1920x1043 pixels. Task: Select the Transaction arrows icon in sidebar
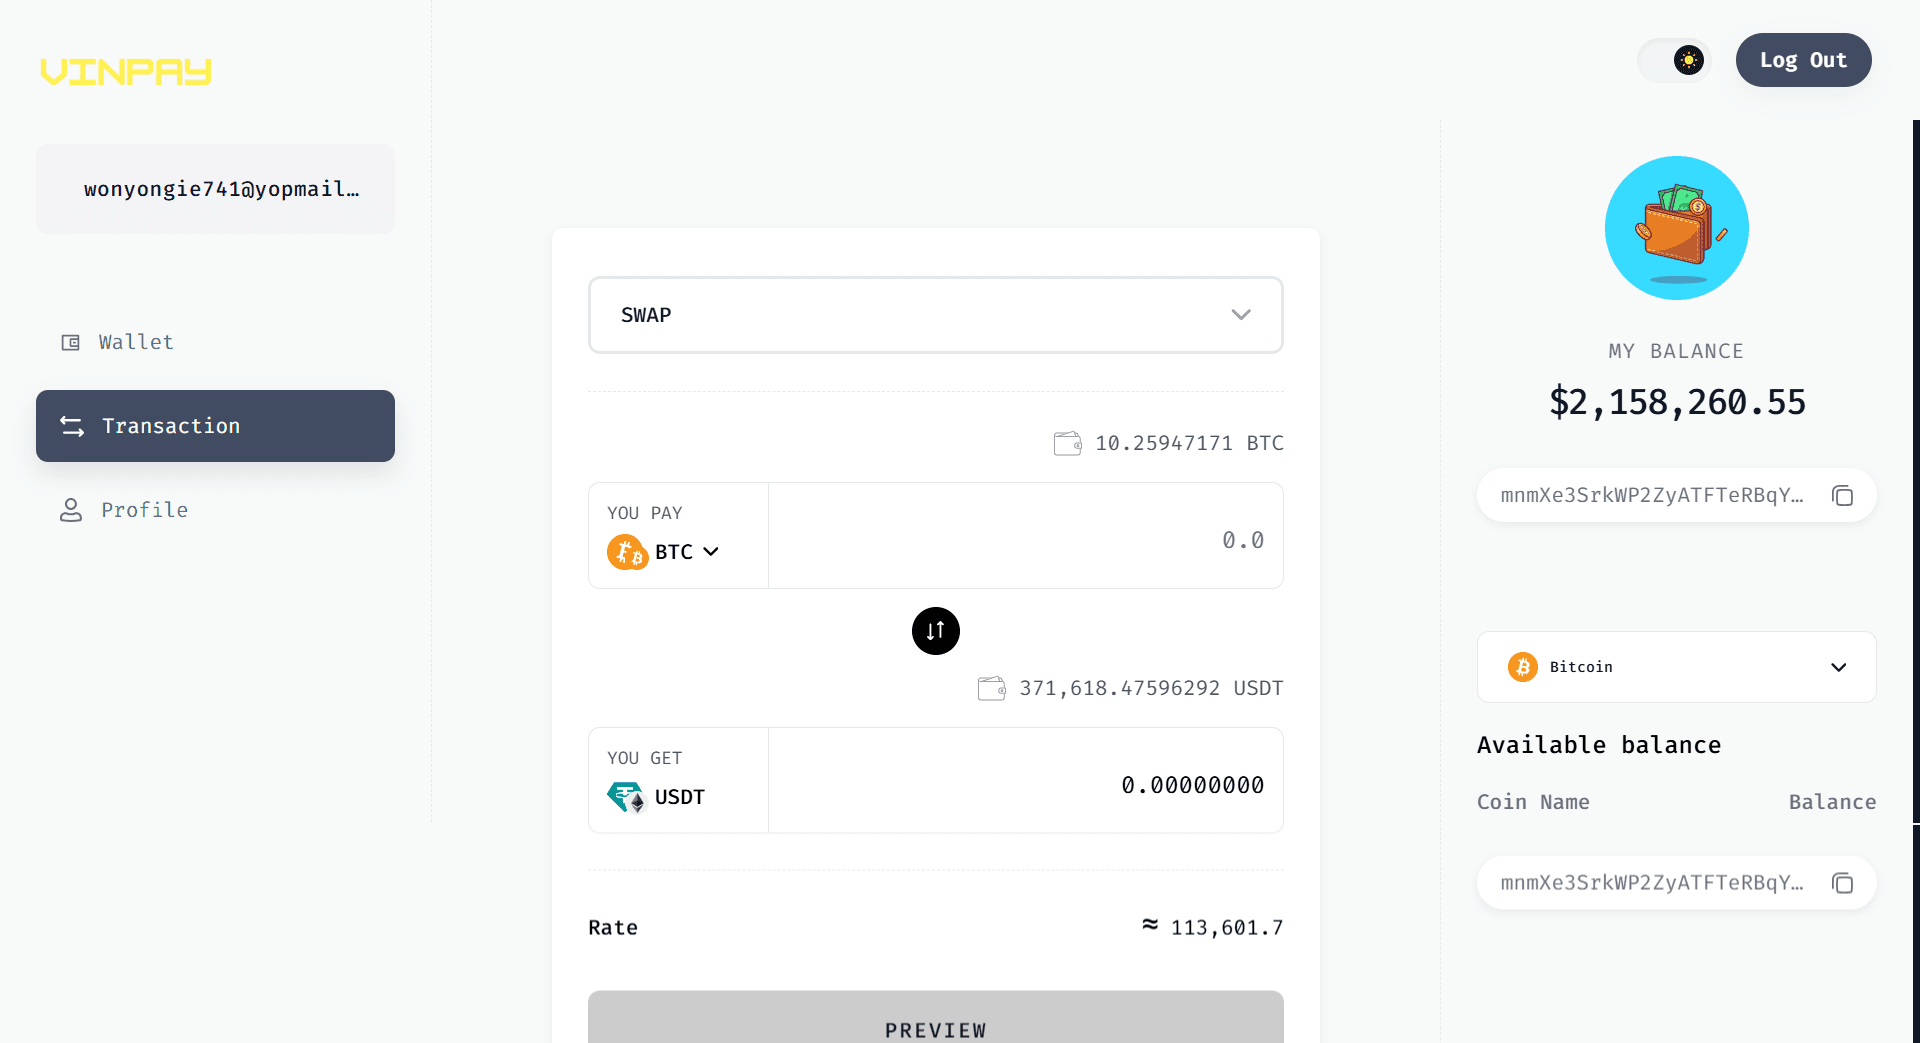(x=70, y=426)
